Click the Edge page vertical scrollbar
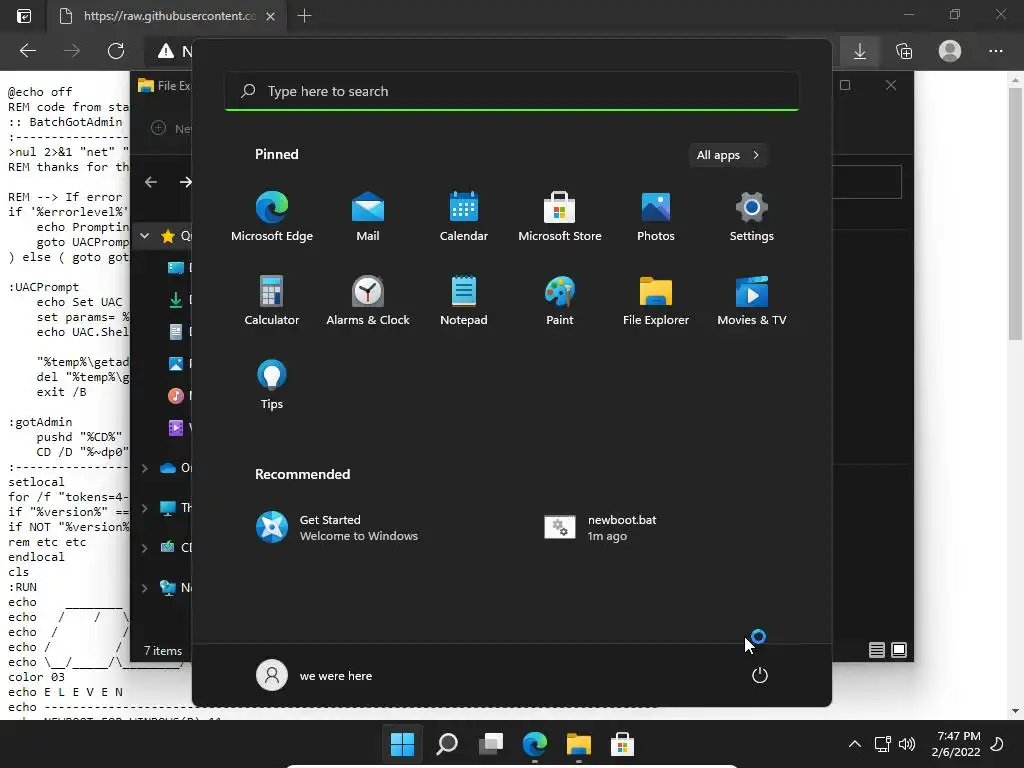This screenshot has width=1024, height=768. (1014, 214)
